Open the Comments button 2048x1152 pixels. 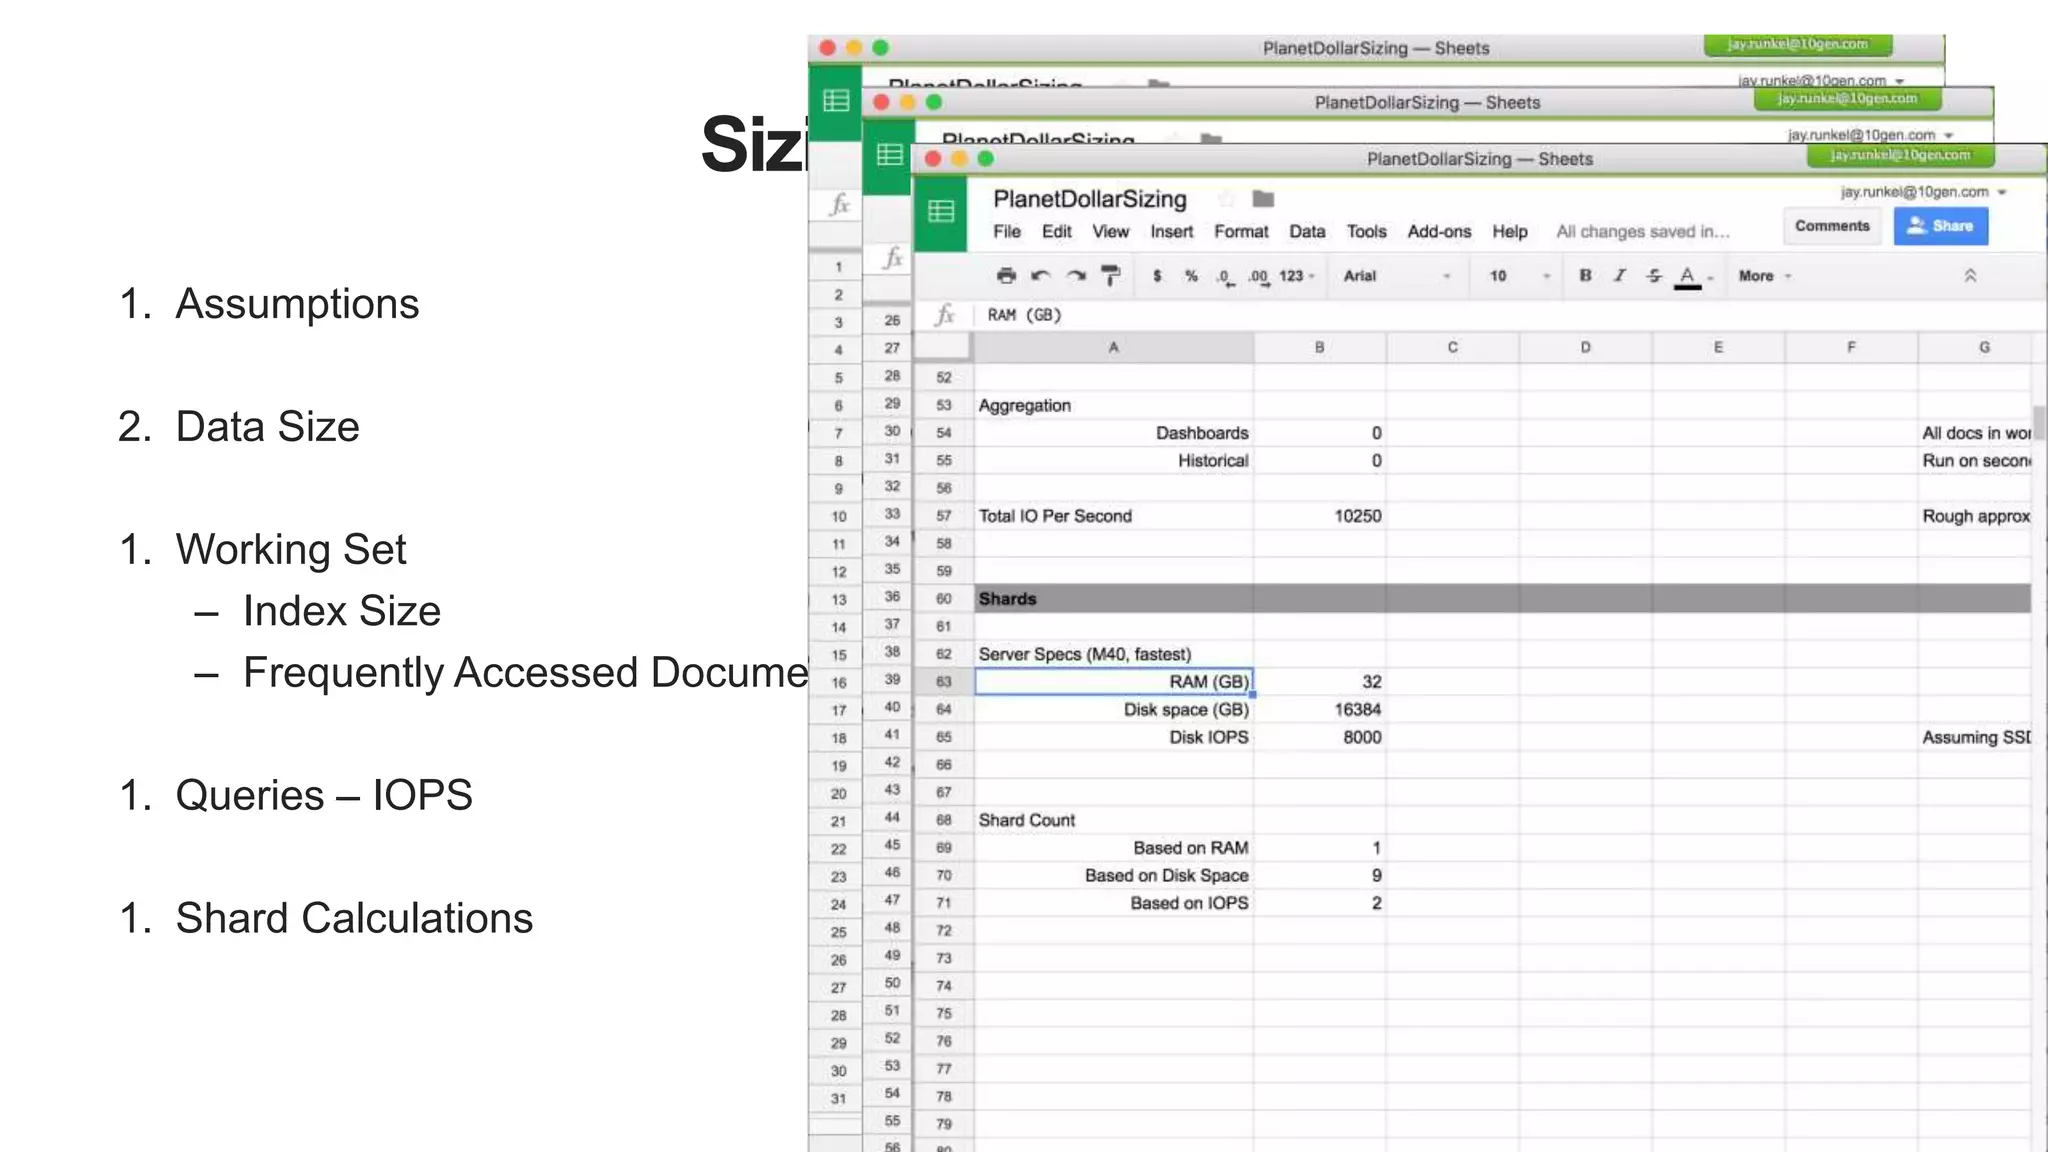tap(1832, 226)
